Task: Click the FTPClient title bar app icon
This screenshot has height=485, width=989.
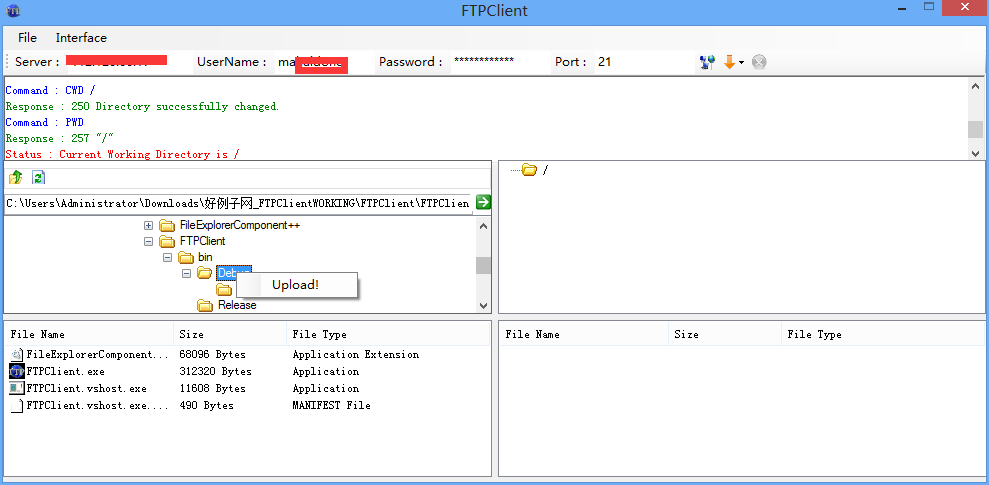Action: (x=13, y=10)
